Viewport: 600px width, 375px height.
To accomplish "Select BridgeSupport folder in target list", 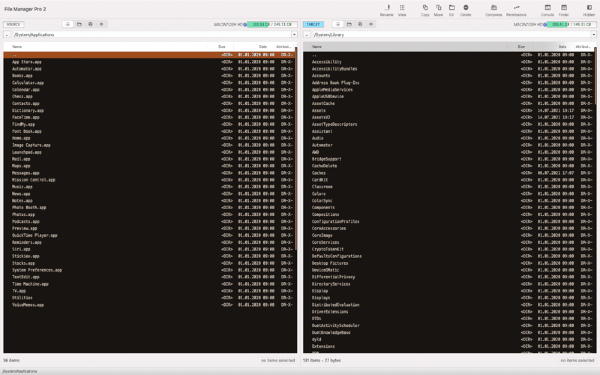I will [449, 159].
